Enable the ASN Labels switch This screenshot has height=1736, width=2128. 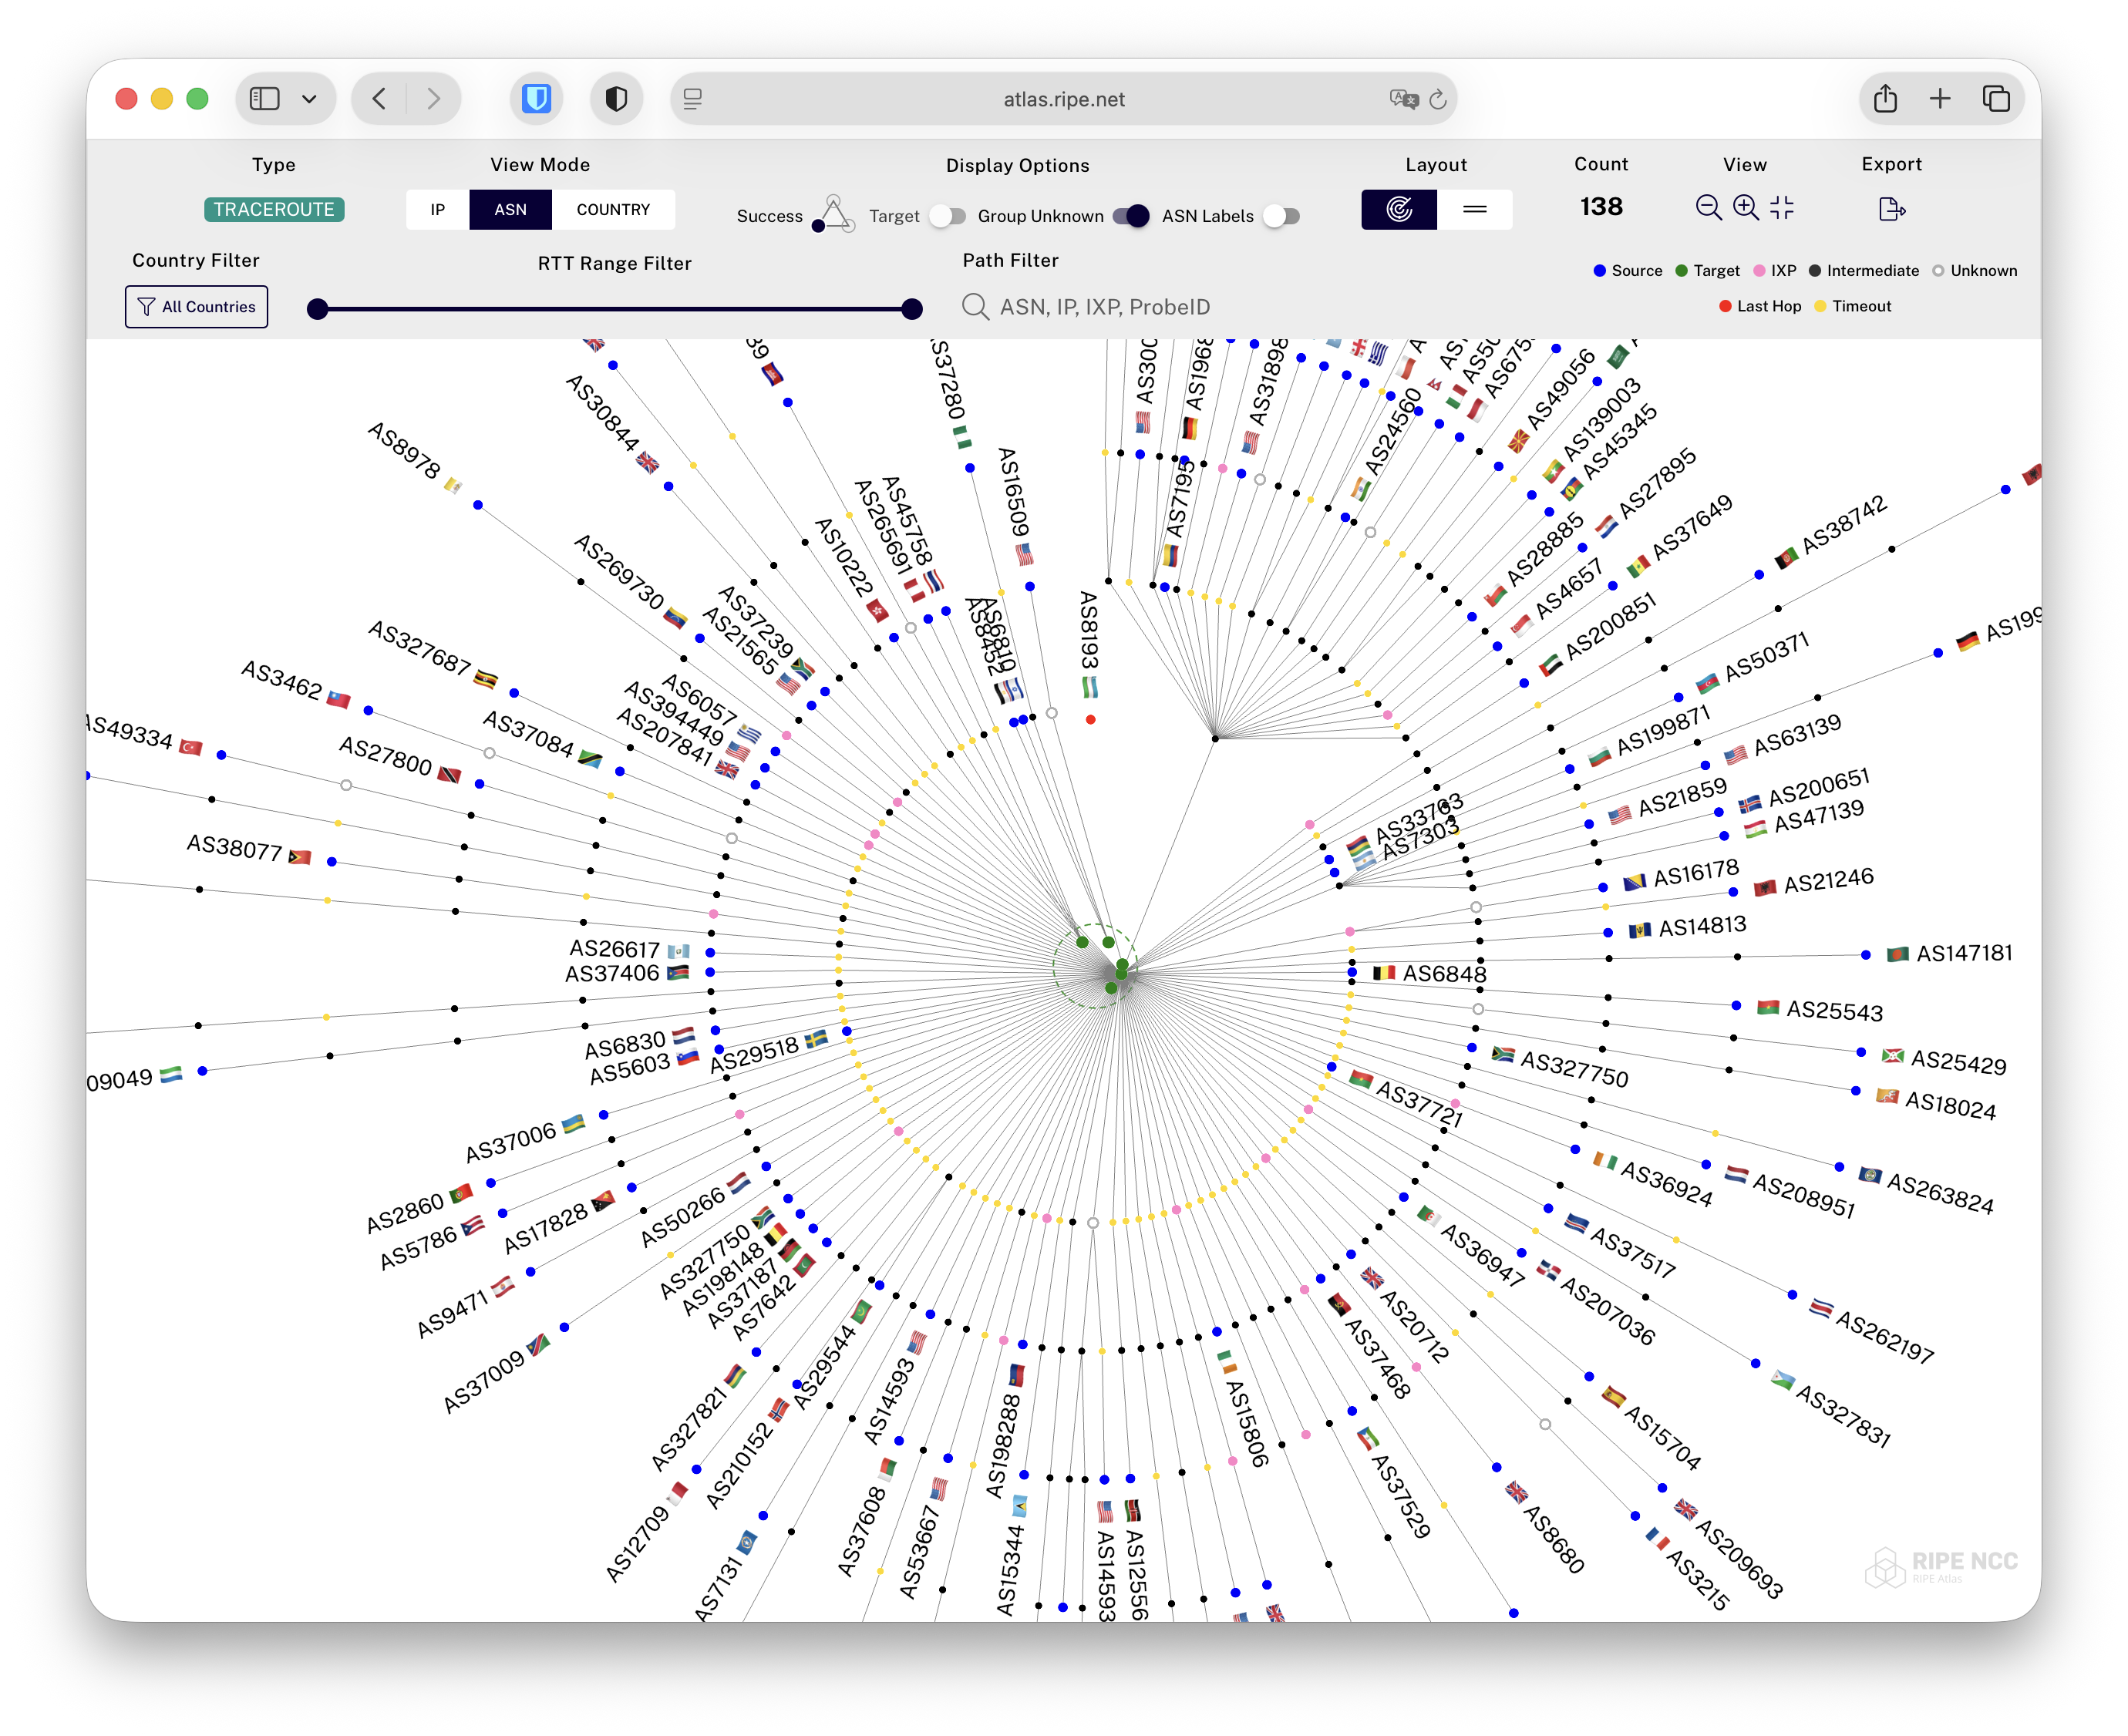[x=1281, y=216]
